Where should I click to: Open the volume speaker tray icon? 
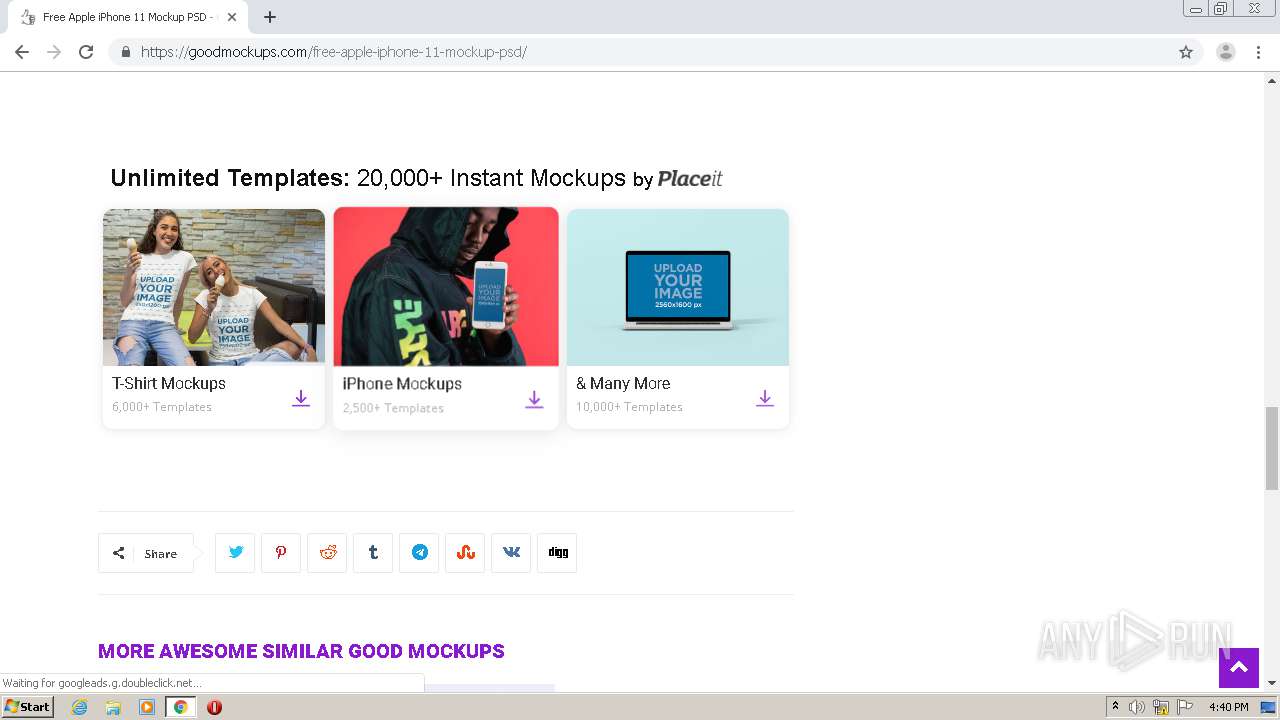1137,707
